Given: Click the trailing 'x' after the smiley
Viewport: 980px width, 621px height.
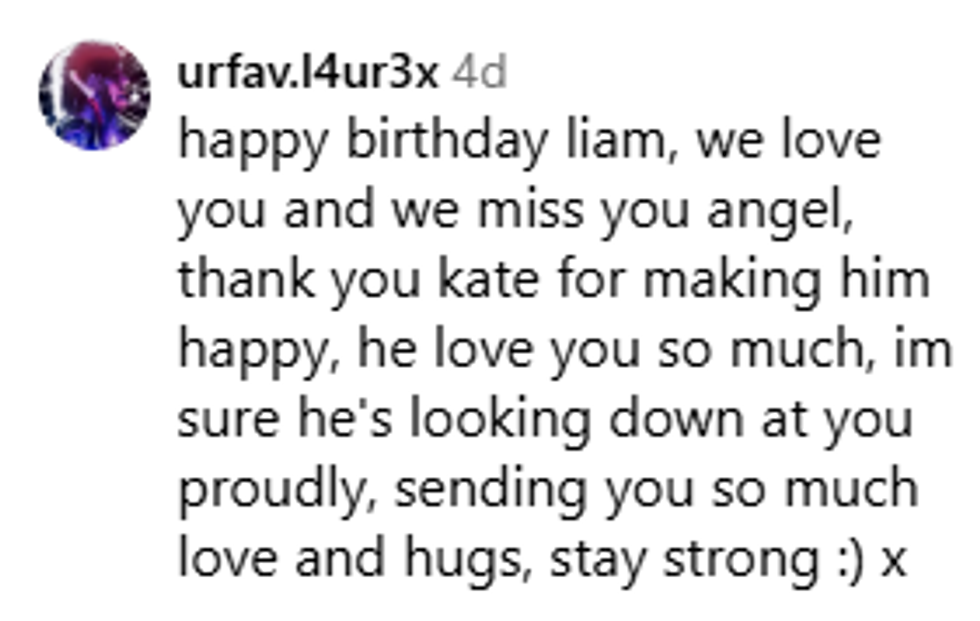Looking at the screenshot, I should (894, 562).
